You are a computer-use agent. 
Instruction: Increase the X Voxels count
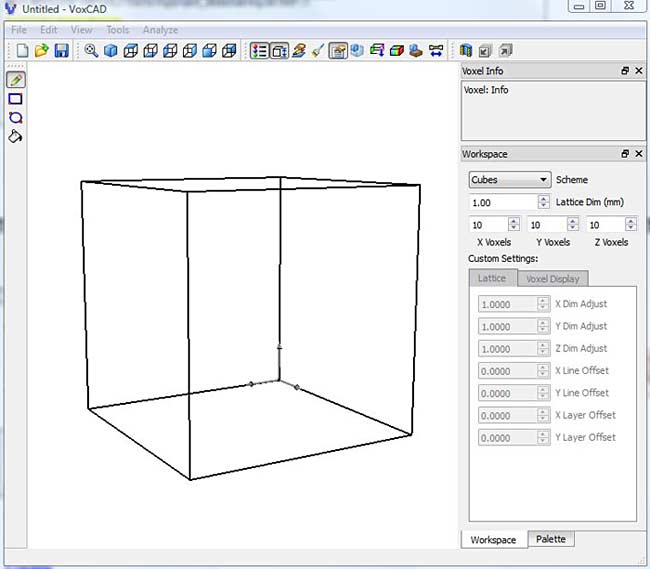click(x=514, y=221)
